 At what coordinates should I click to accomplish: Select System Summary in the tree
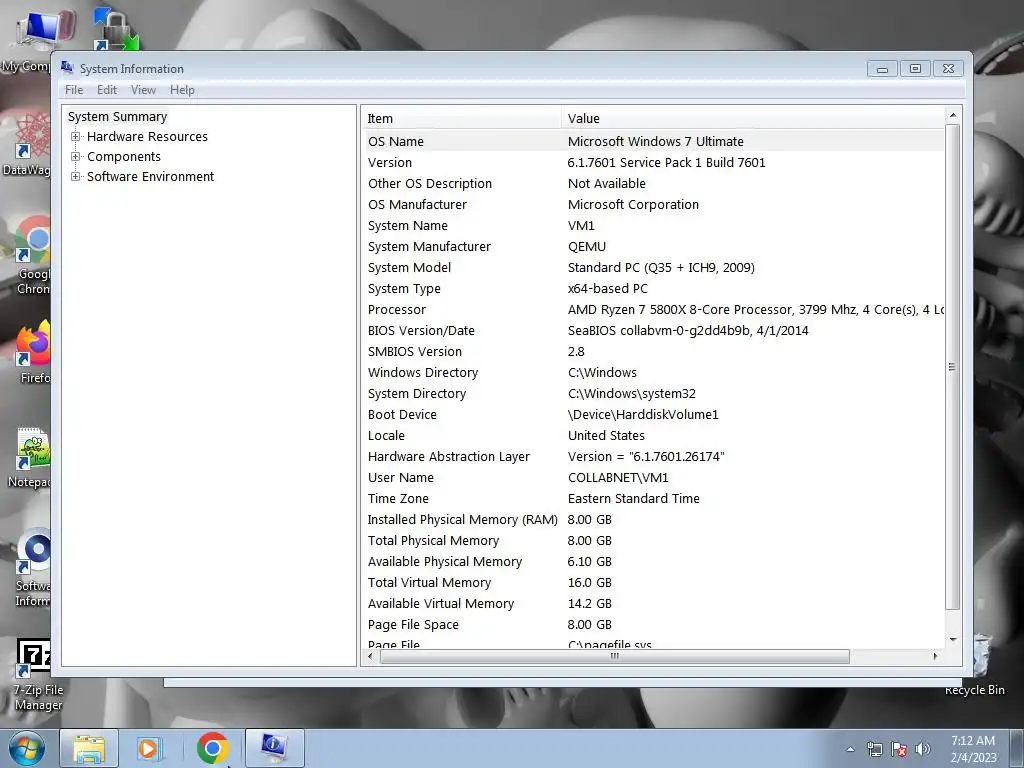[118, 116]
